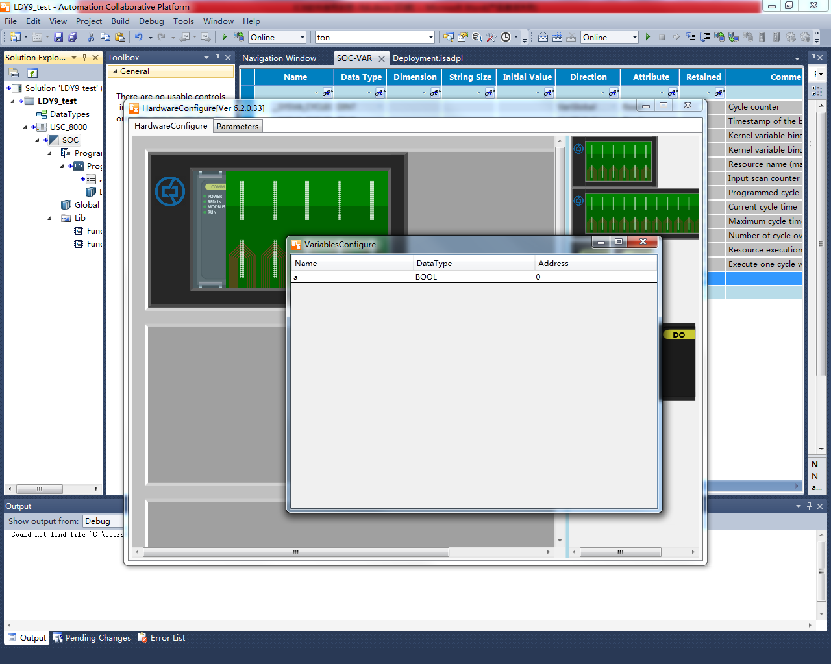Switch to the Error List tab

coord(161,638)
